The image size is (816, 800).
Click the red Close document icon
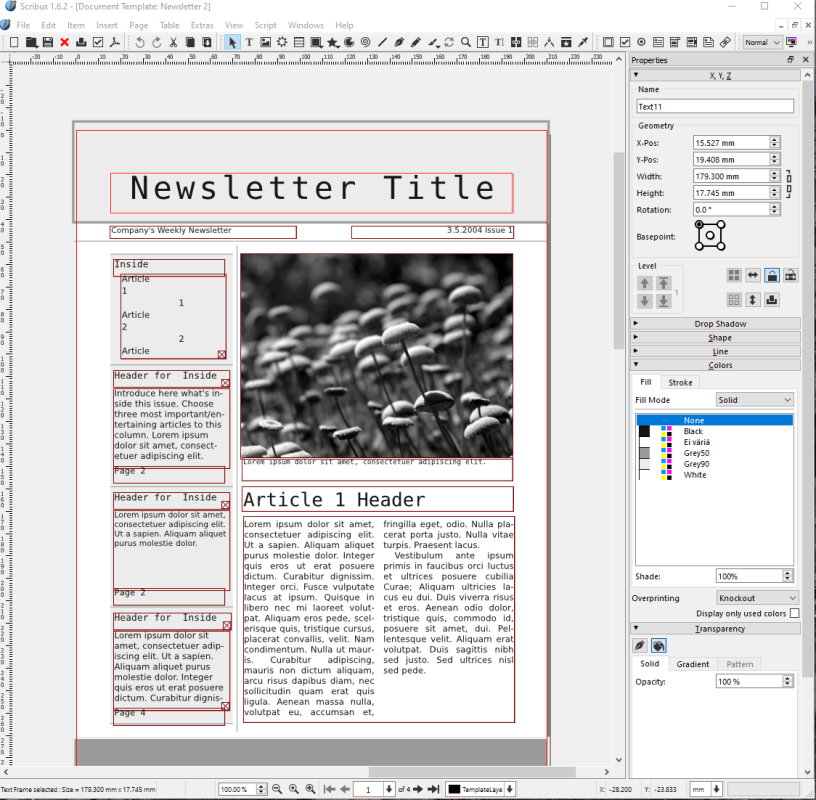64,42
